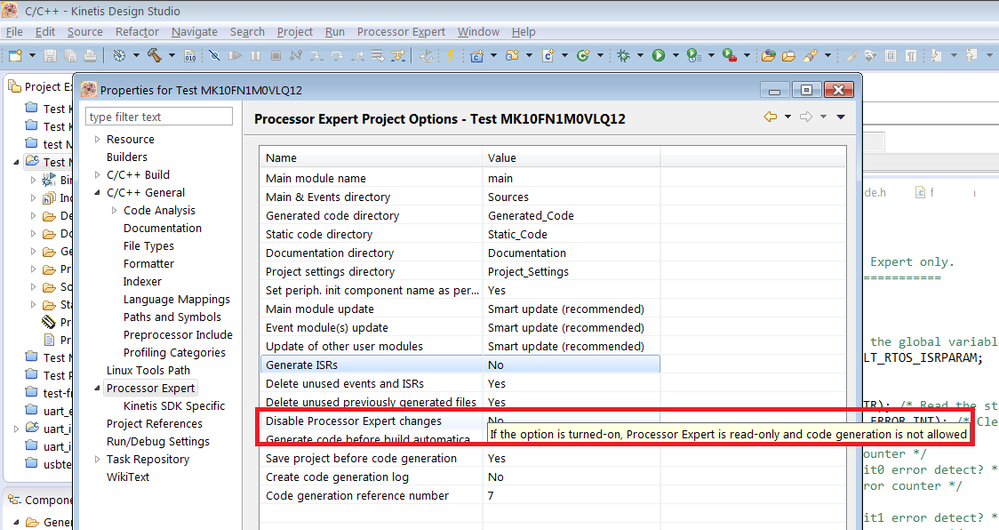Open the Project menu
Image resolution: width=999 pixels, height=530 pixels.
[x=294, y=32]
